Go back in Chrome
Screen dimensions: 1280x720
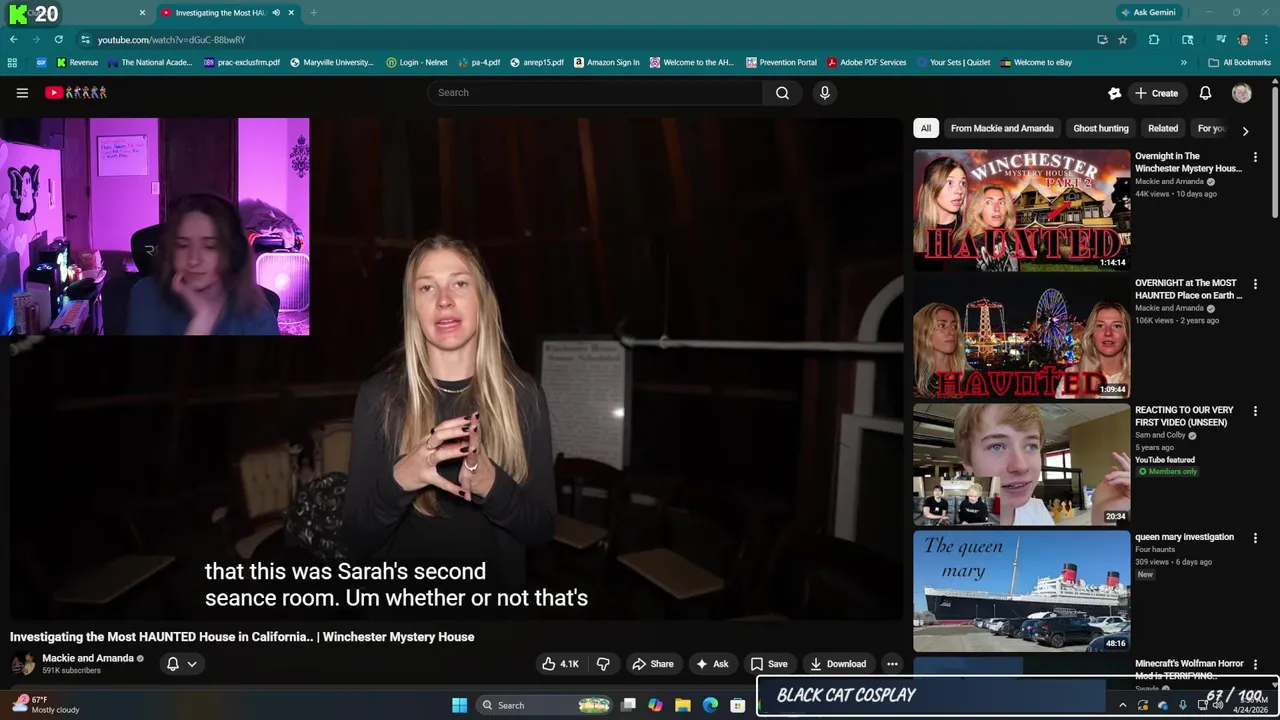point(13,39)
